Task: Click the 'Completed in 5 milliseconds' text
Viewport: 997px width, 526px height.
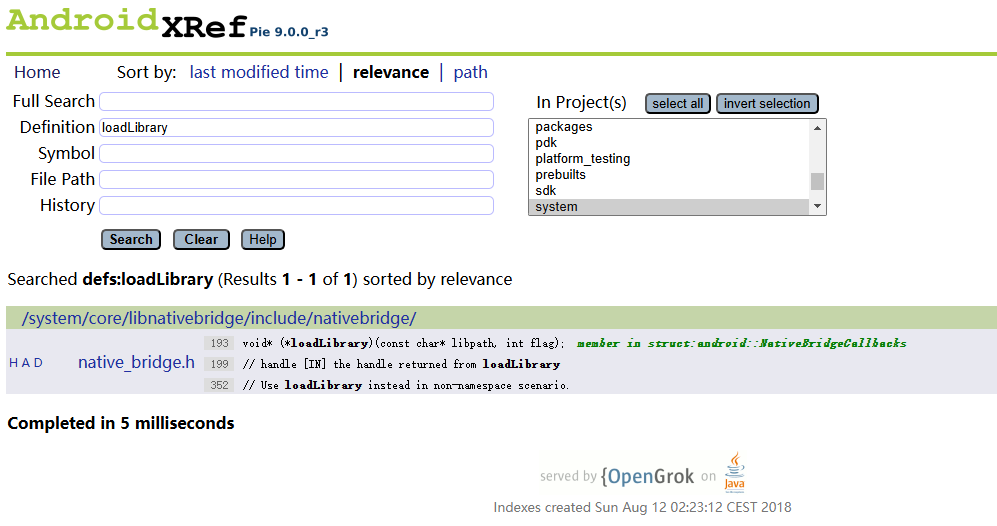Action: click(121, 424)
